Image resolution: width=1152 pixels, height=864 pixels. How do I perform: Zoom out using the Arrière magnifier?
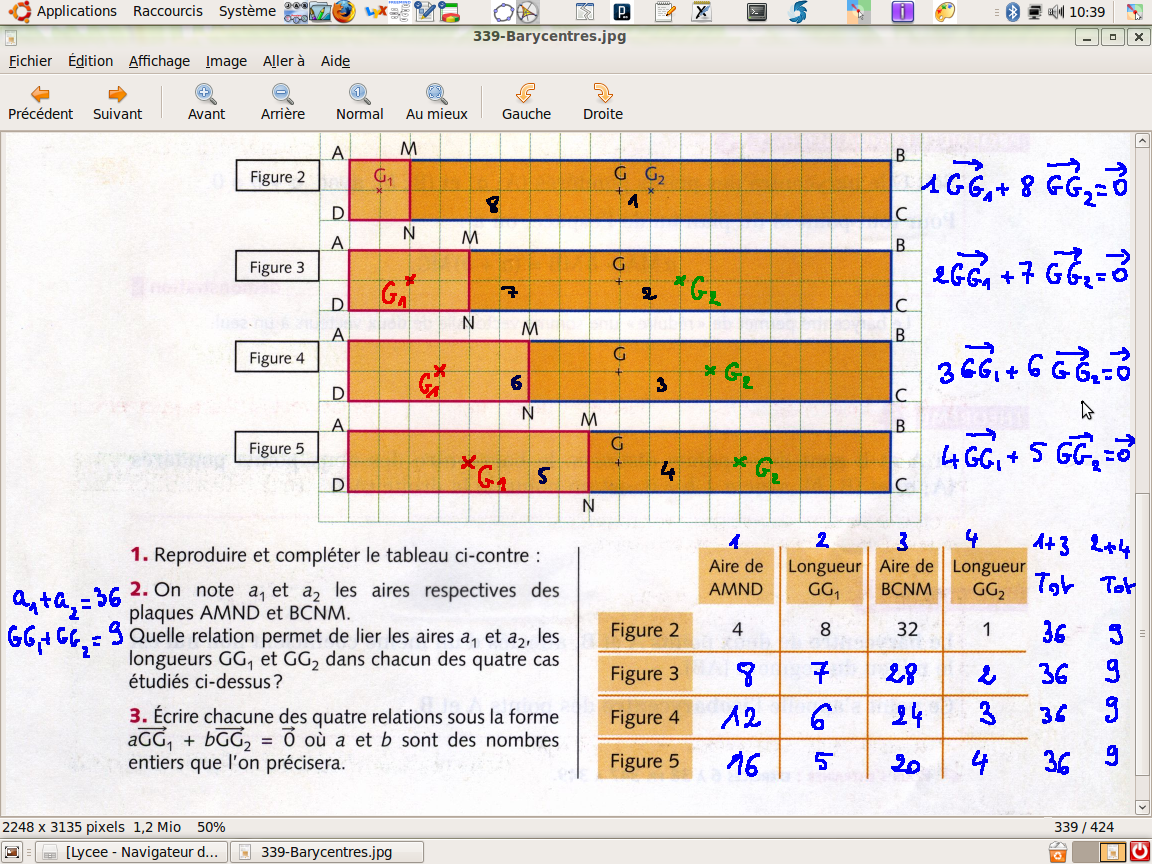click(282, 94)
